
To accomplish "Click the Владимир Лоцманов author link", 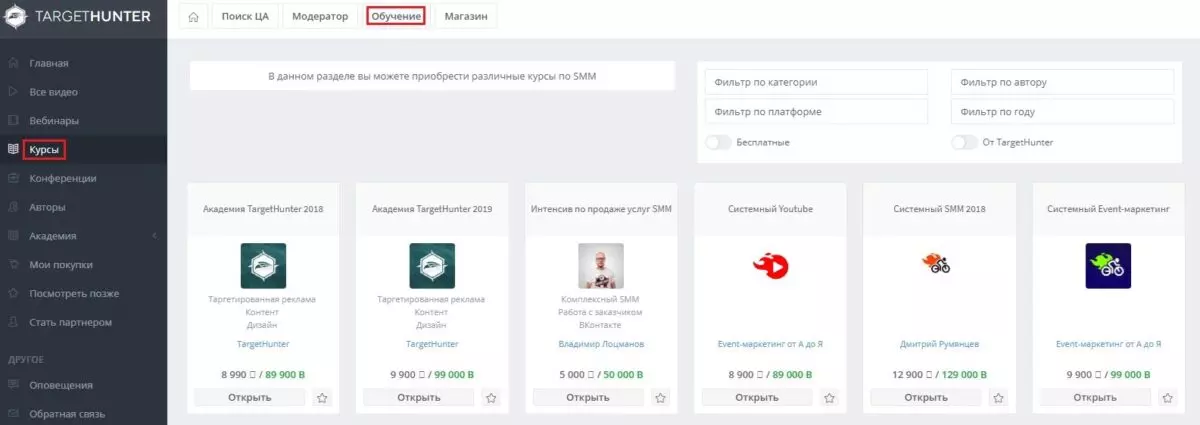I will [601, 344].
